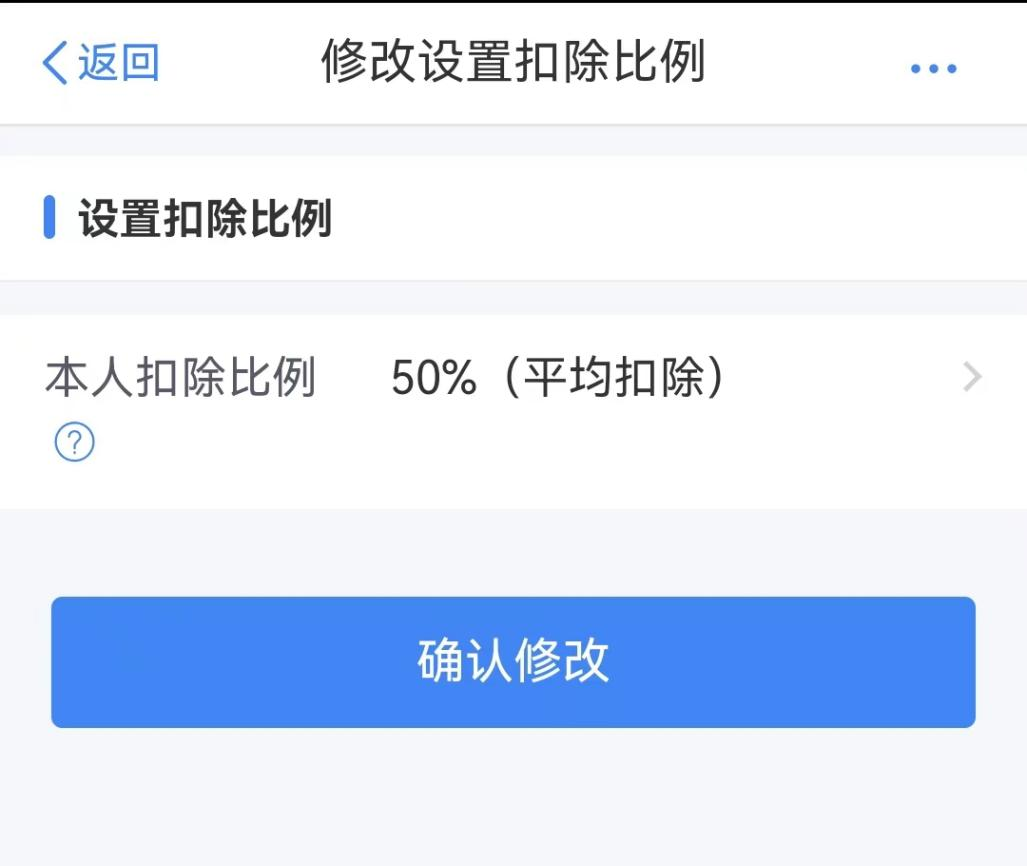Tap the 设置扣除比例 section header
1027x866 pixels.
tap(205, 219)
